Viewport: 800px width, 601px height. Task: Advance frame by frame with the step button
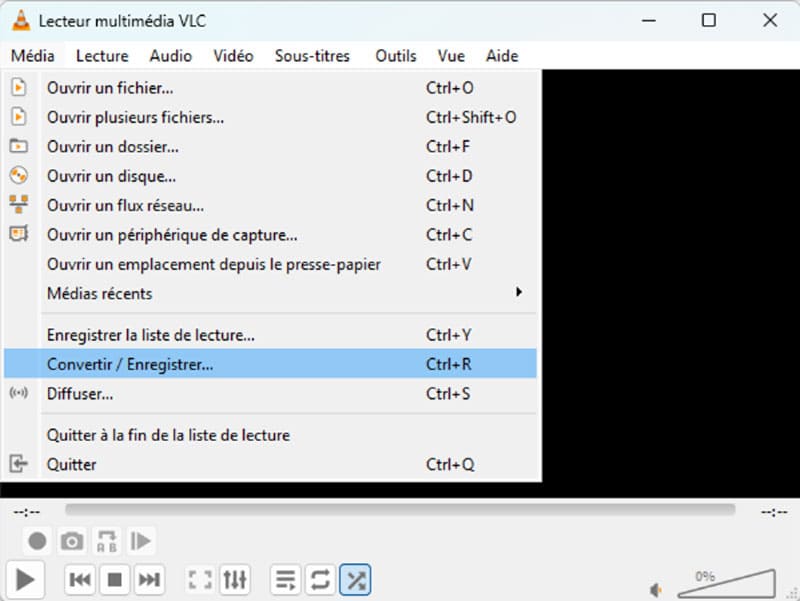(x=141, y=541)
